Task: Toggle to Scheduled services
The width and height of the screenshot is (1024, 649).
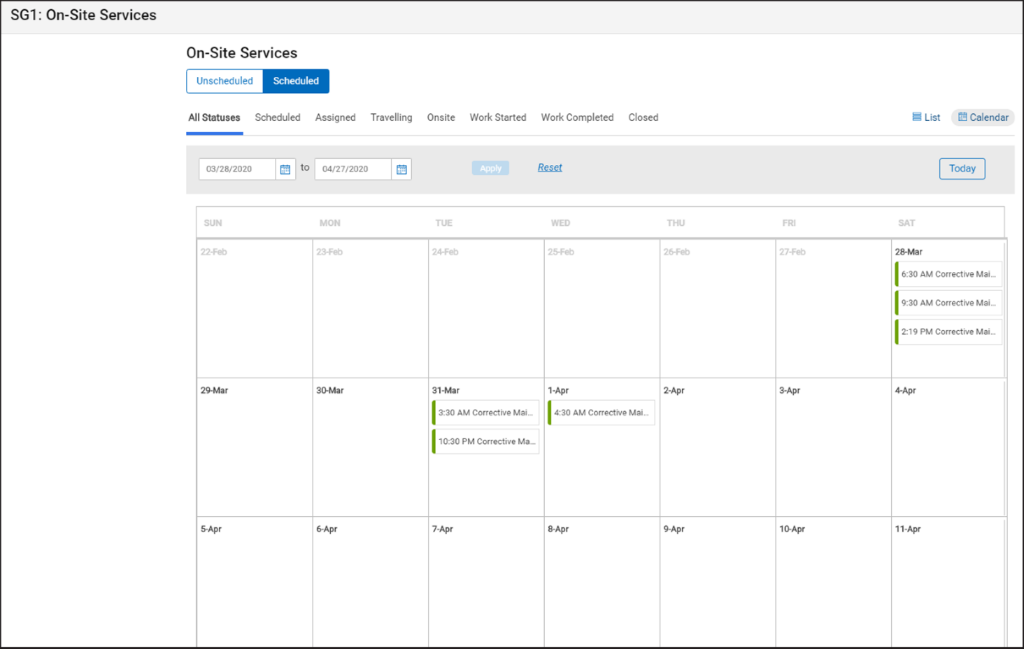Action: pos(296,81)
